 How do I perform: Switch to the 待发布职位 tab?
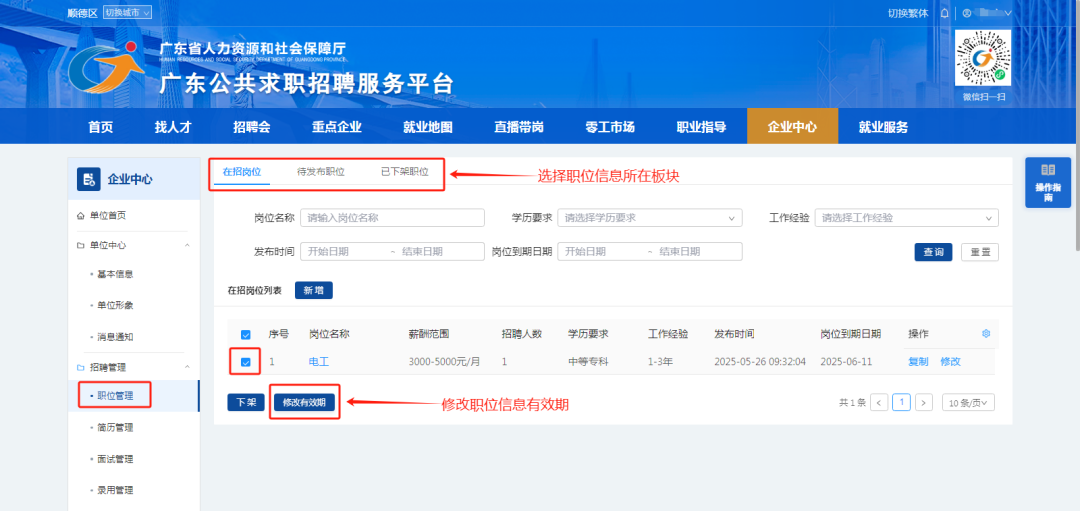(x=321, y=172)
